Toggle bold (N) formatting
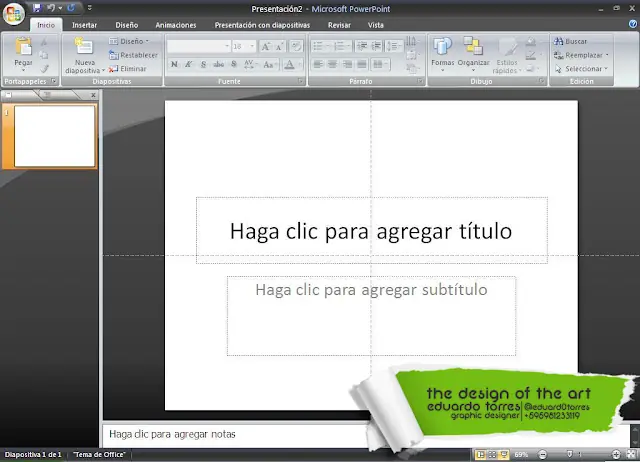The image size is (640, 462). tap(174, 64)
